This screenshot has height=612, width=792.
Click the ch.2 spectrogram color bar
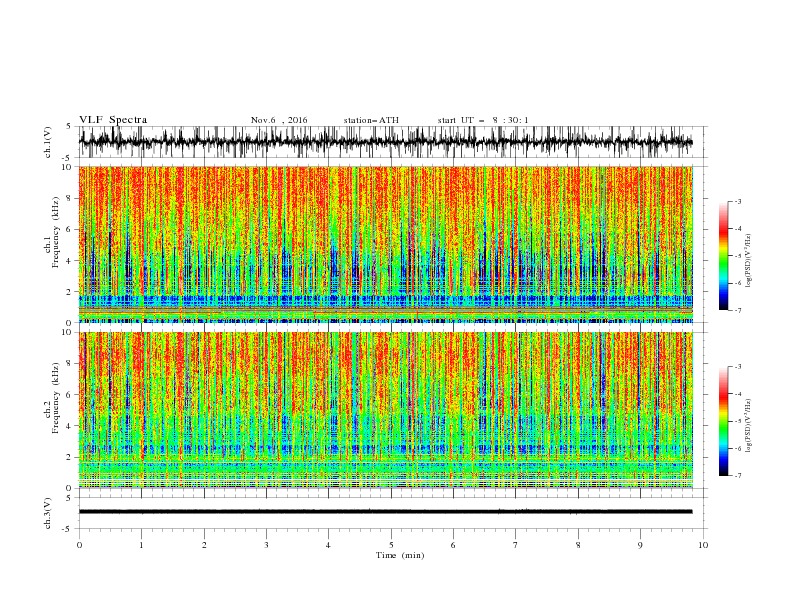[723, 421]
